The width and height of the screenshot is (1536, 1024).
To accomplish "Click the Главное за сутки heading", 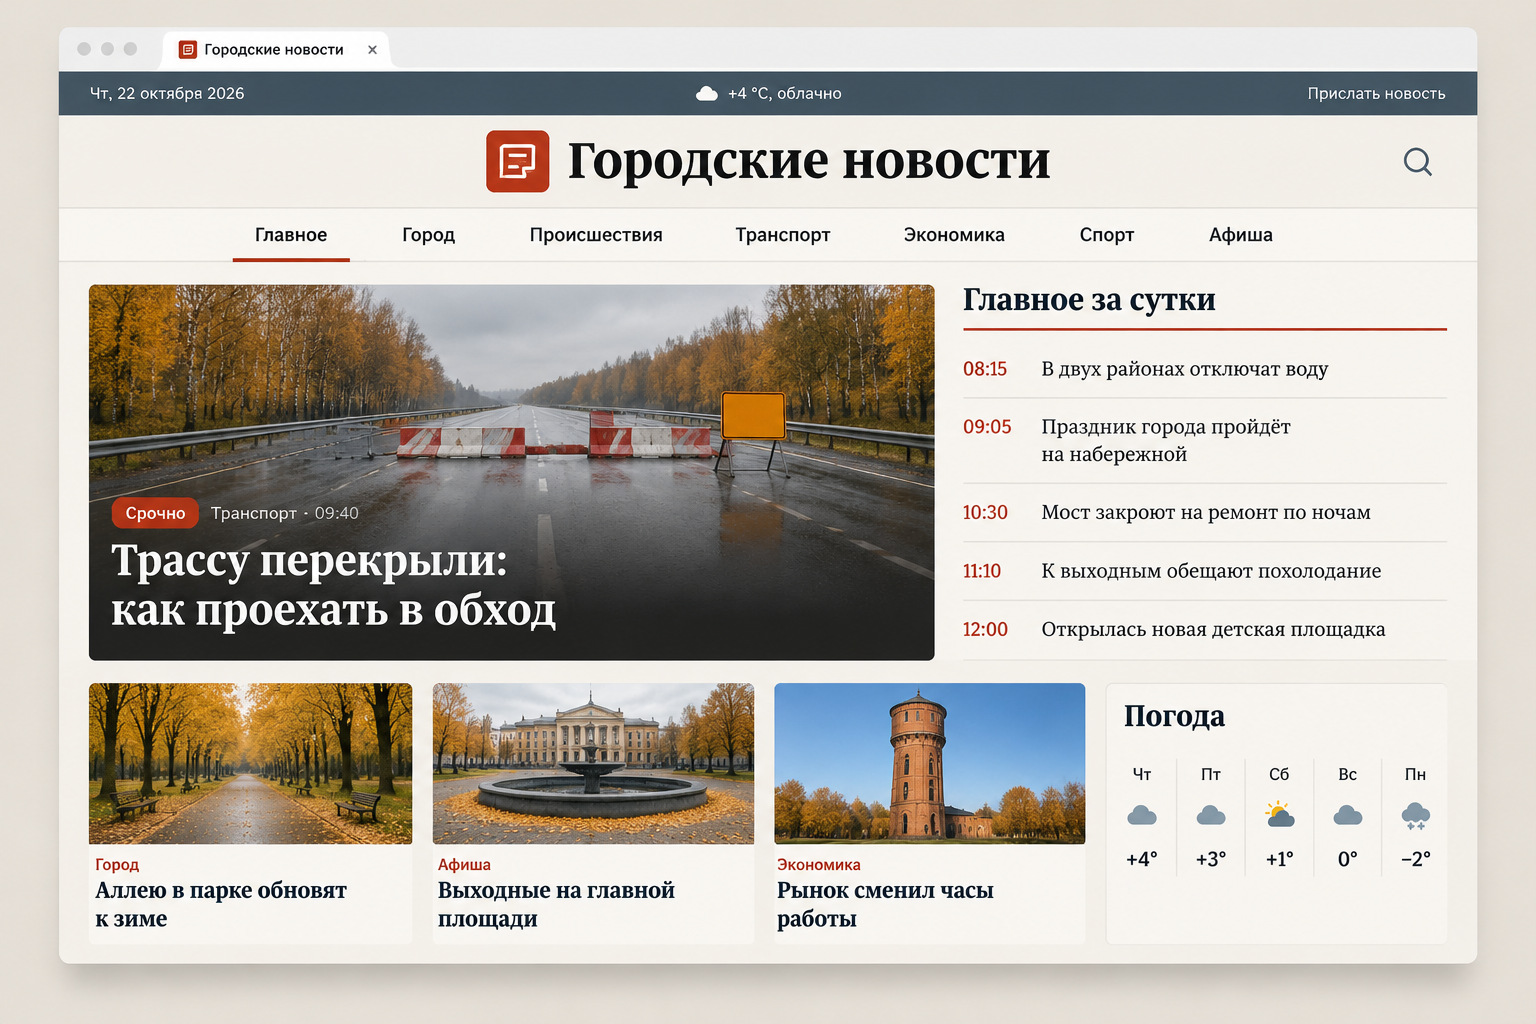I will [x=1089, y=300].
